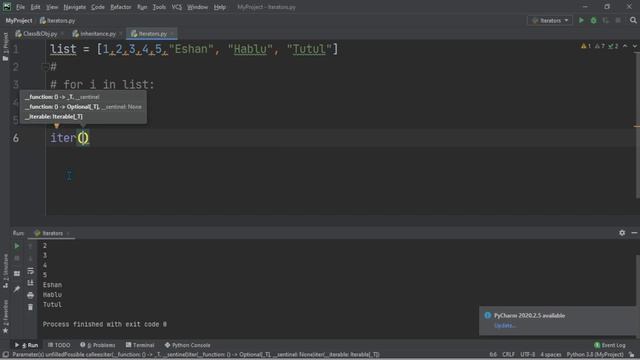
Task: Open the 4 spaces indent settings
Action: click(551, 355)
